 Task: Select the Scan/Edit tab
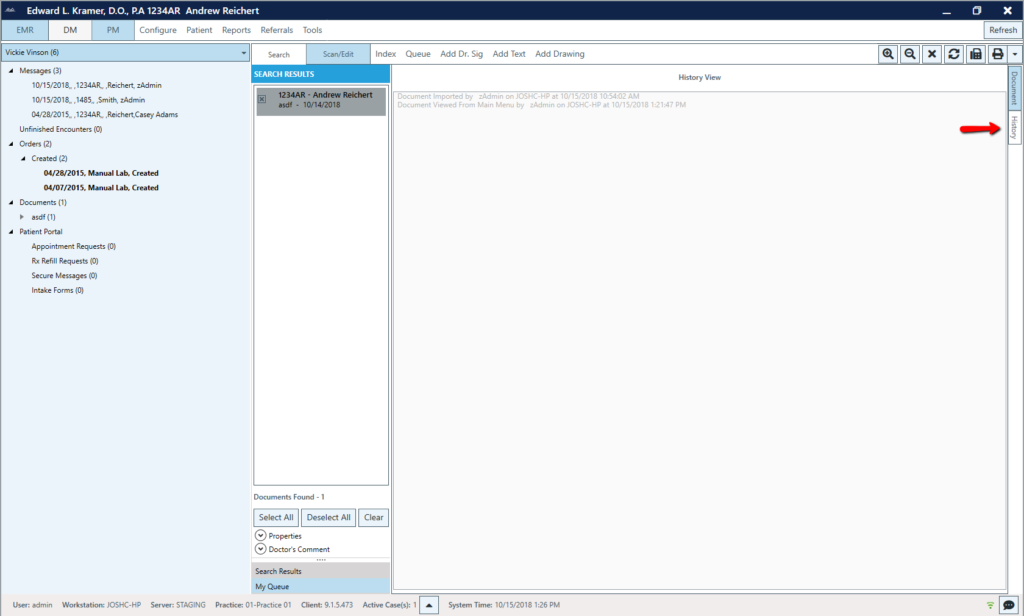point(338,54)
